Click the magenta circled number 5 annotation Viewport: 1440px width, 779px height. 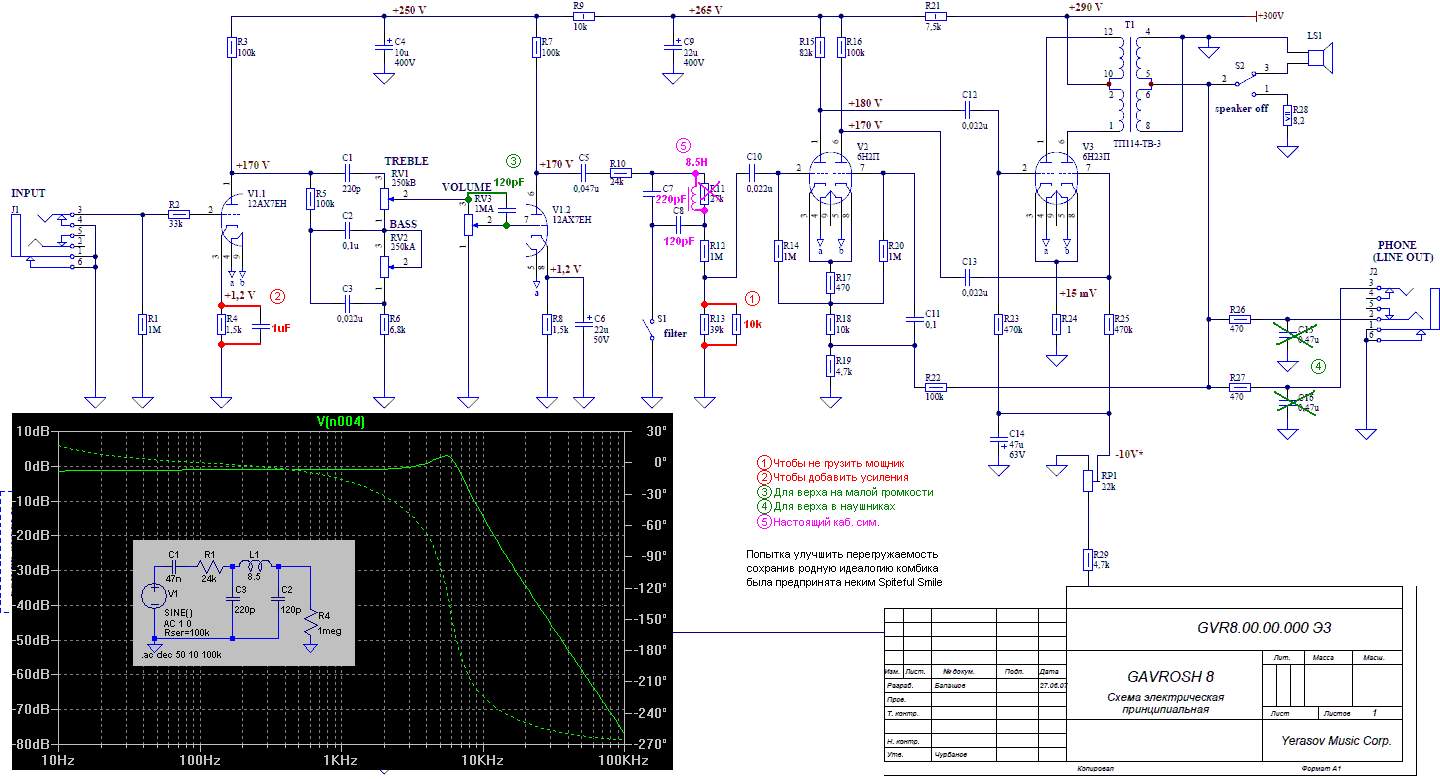(683, 145)
